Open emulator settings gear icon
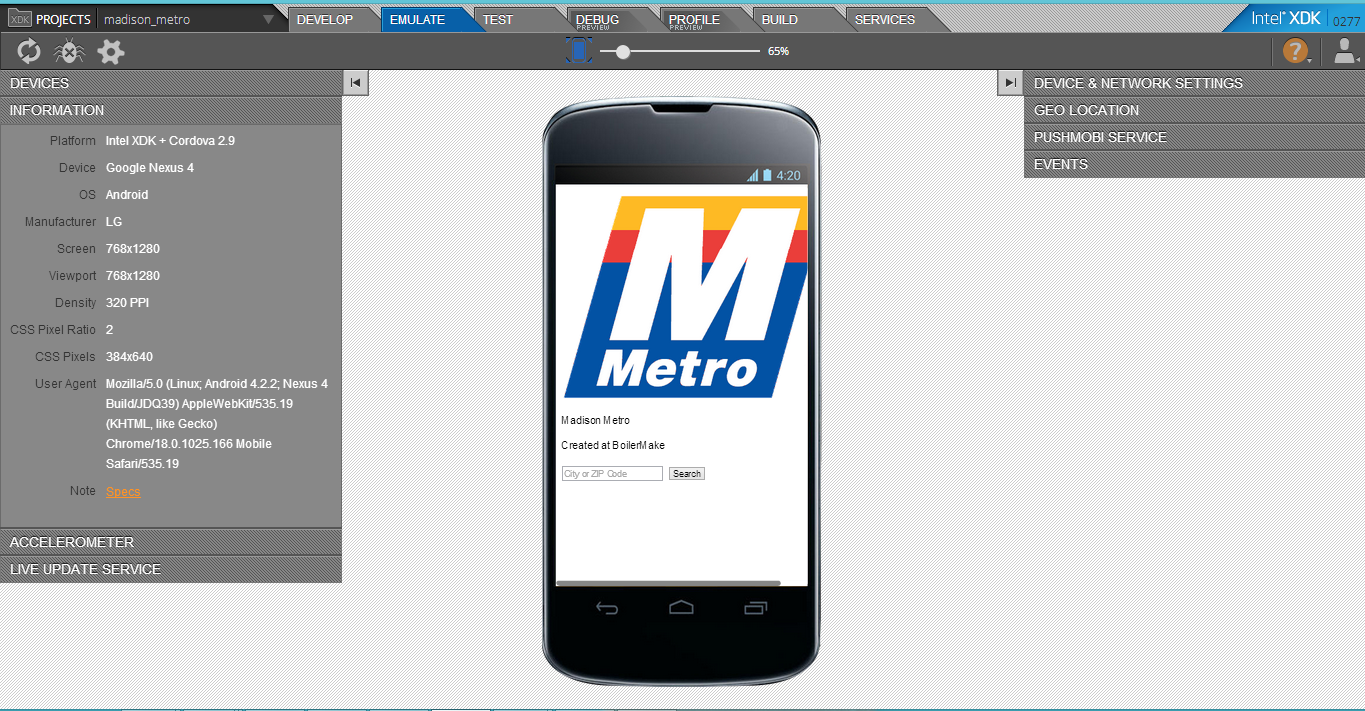The height and width of the screenshot is (711, 1365). tap(111, 51)
